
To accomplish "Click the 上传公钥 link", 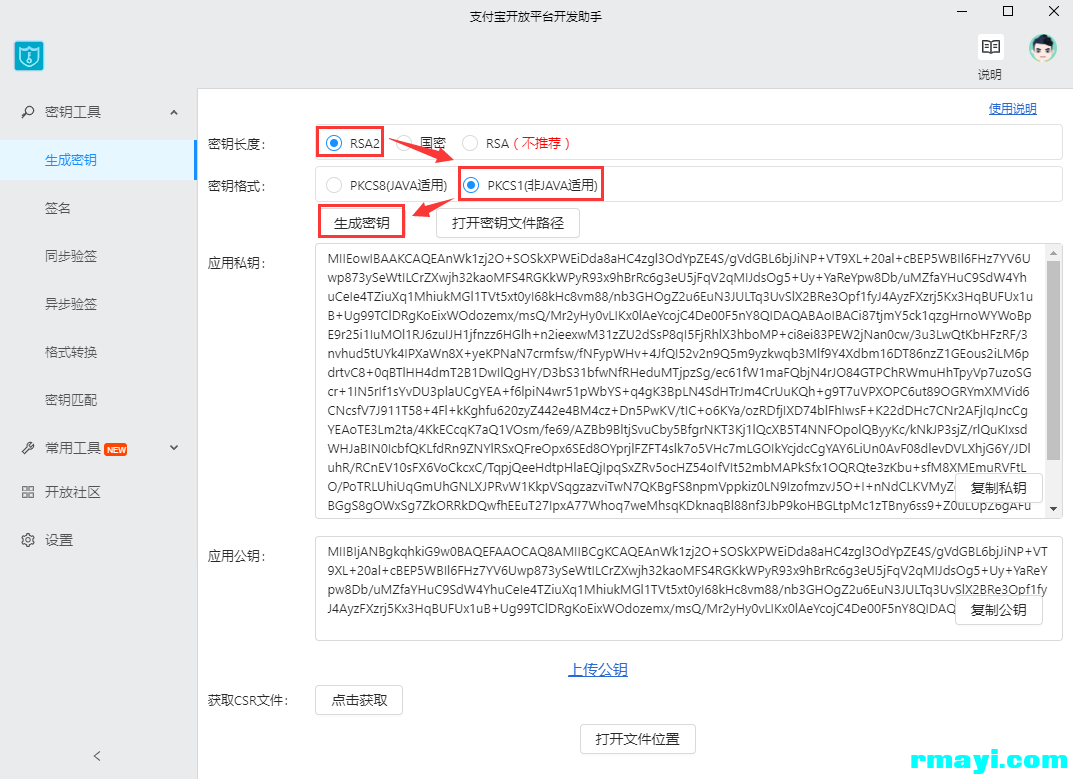I will pos(598,669).
